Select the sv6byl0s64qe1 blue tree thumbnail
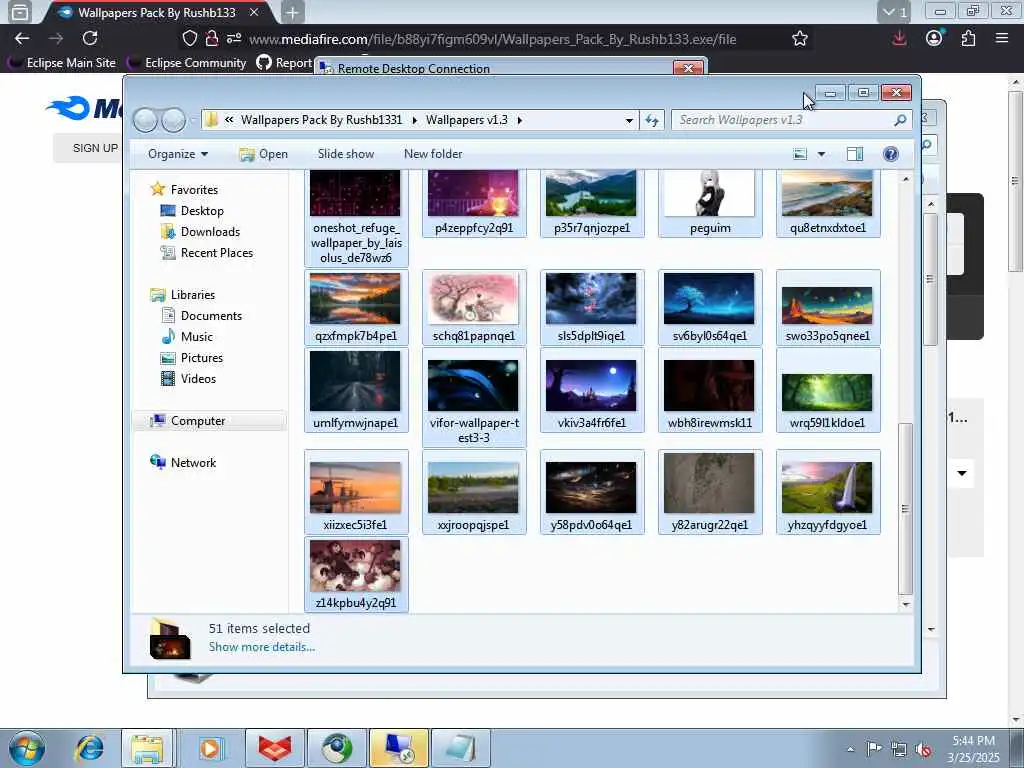 [710, 307]
